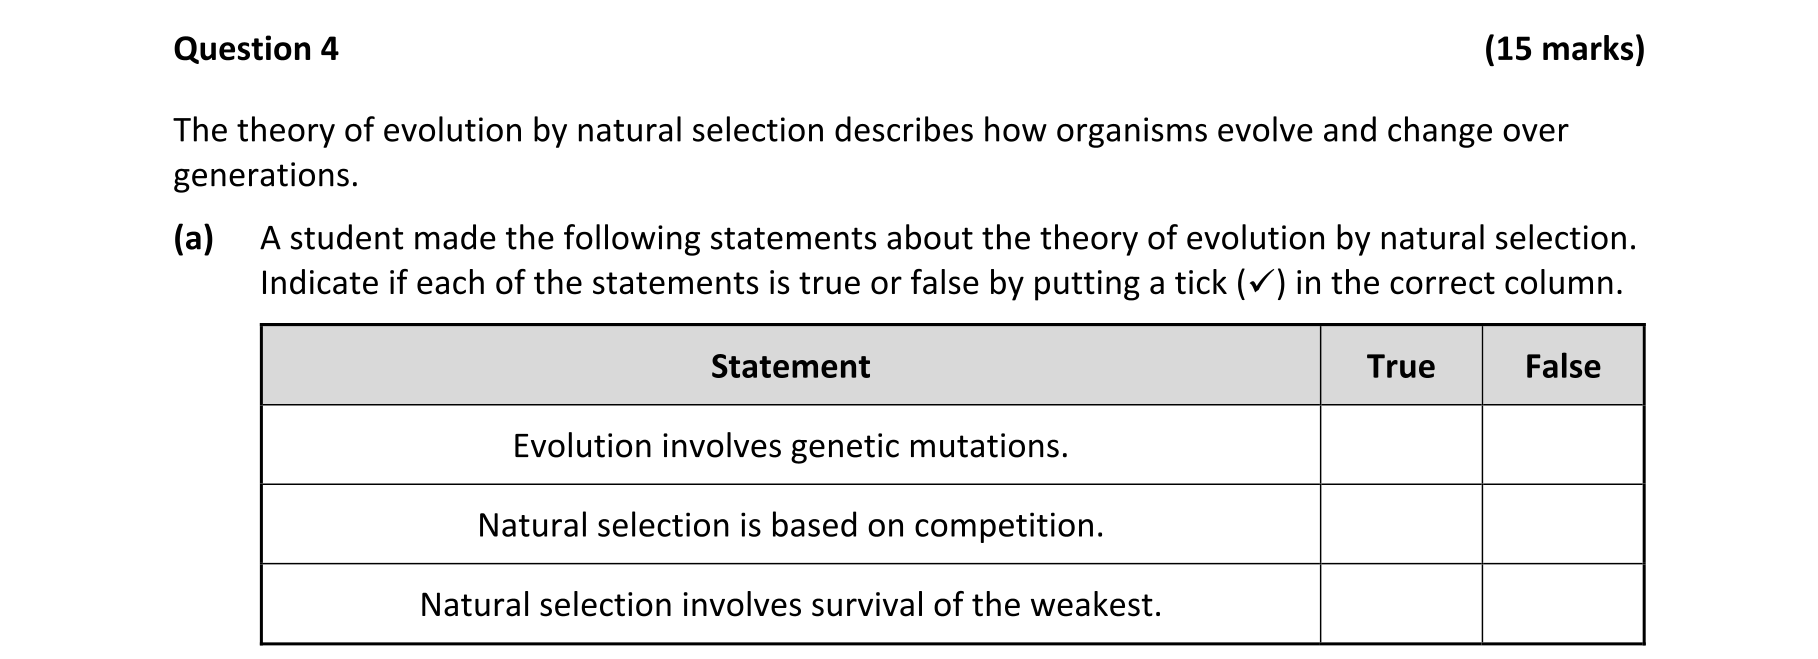1818x659 pixels.
Task: Tick False for 'survival of the weakest' statement
Action: pos(1562,603)
